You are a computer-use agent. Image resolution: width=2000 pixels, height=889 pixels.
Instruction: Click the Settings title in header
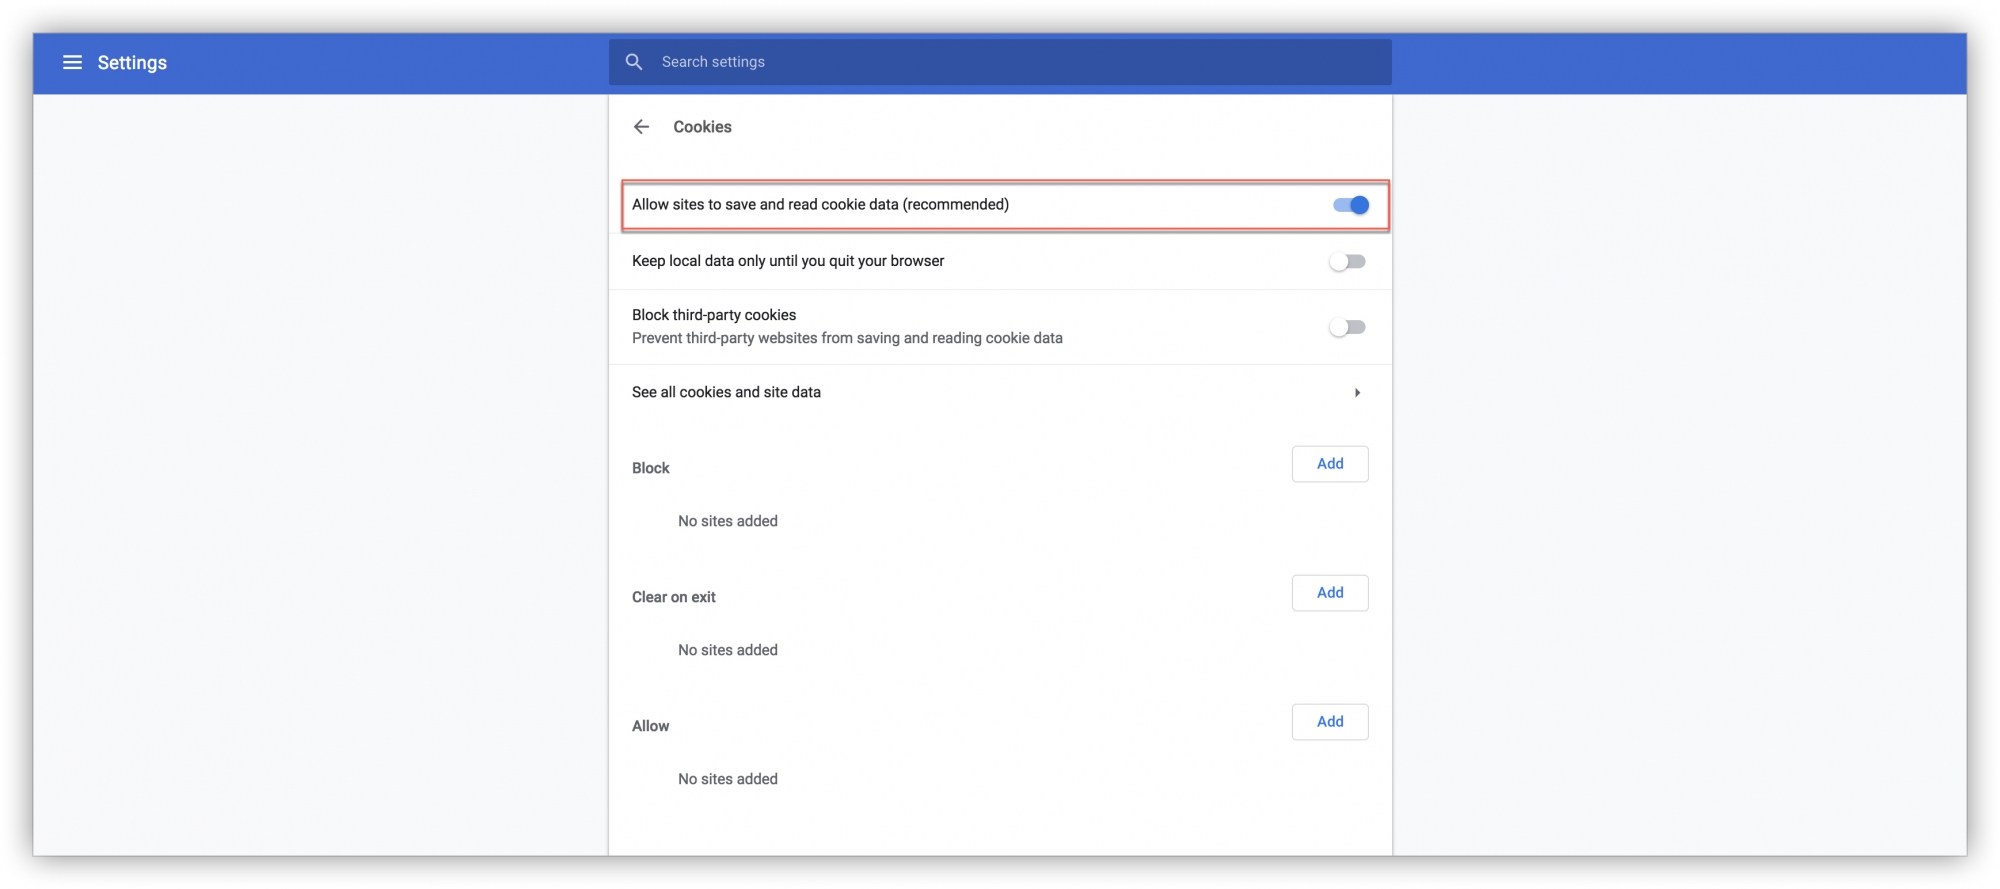point(132,63)
